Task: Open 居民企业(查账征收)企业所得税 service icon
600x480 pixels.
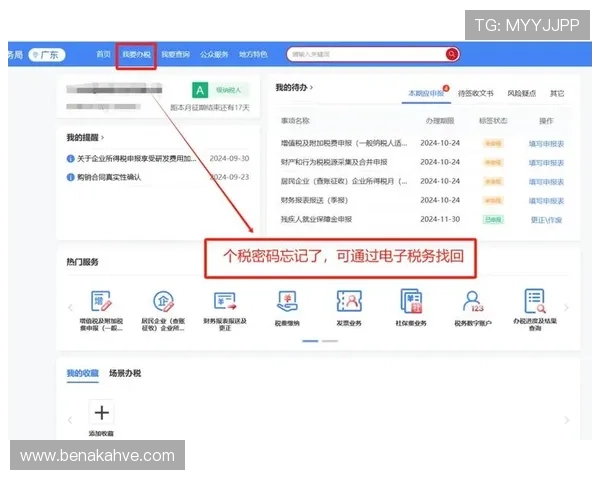Action: point(163,301)
